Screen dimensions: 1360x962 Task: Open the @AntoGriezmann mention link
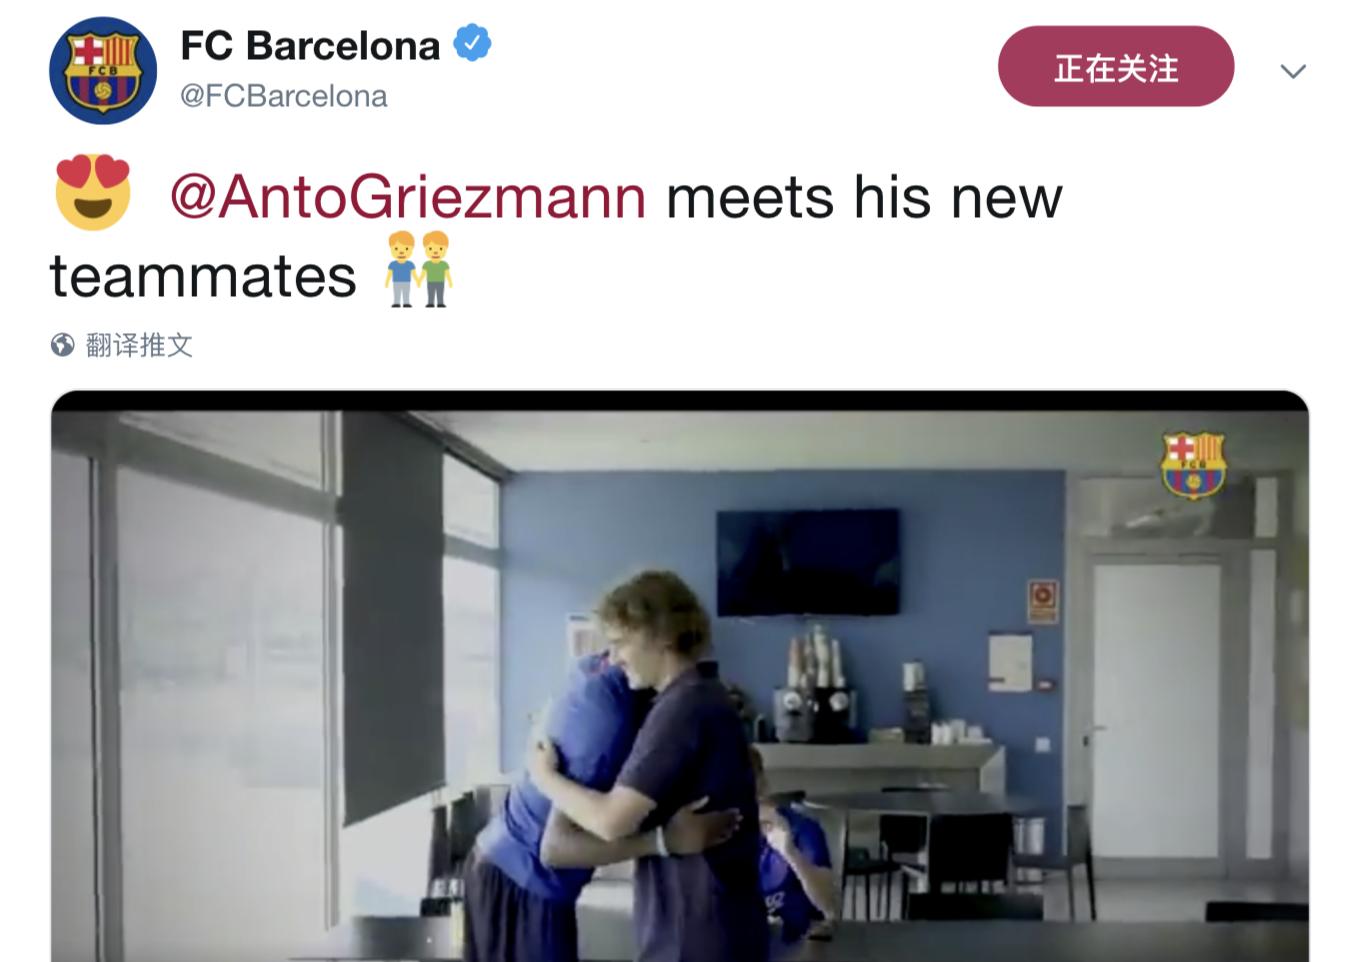[x=408, y=196]
